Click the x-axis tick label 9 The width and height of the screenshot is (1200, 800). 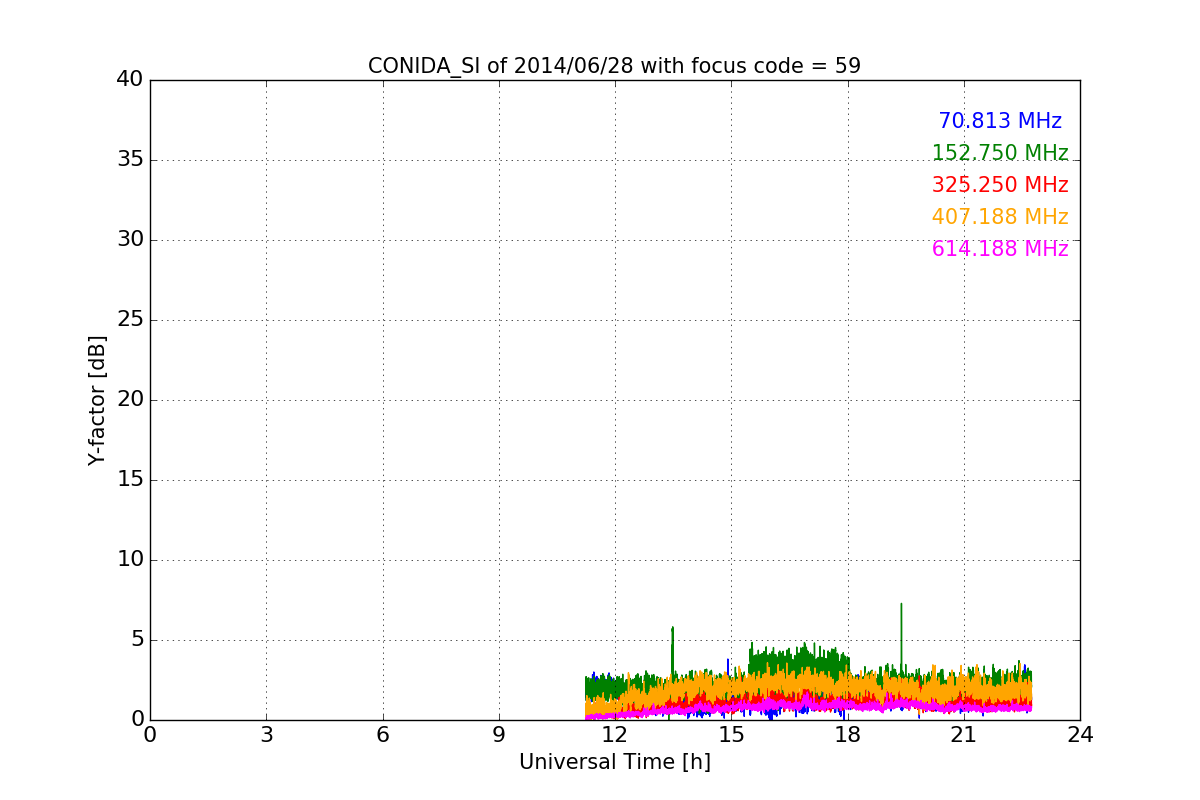499,735
